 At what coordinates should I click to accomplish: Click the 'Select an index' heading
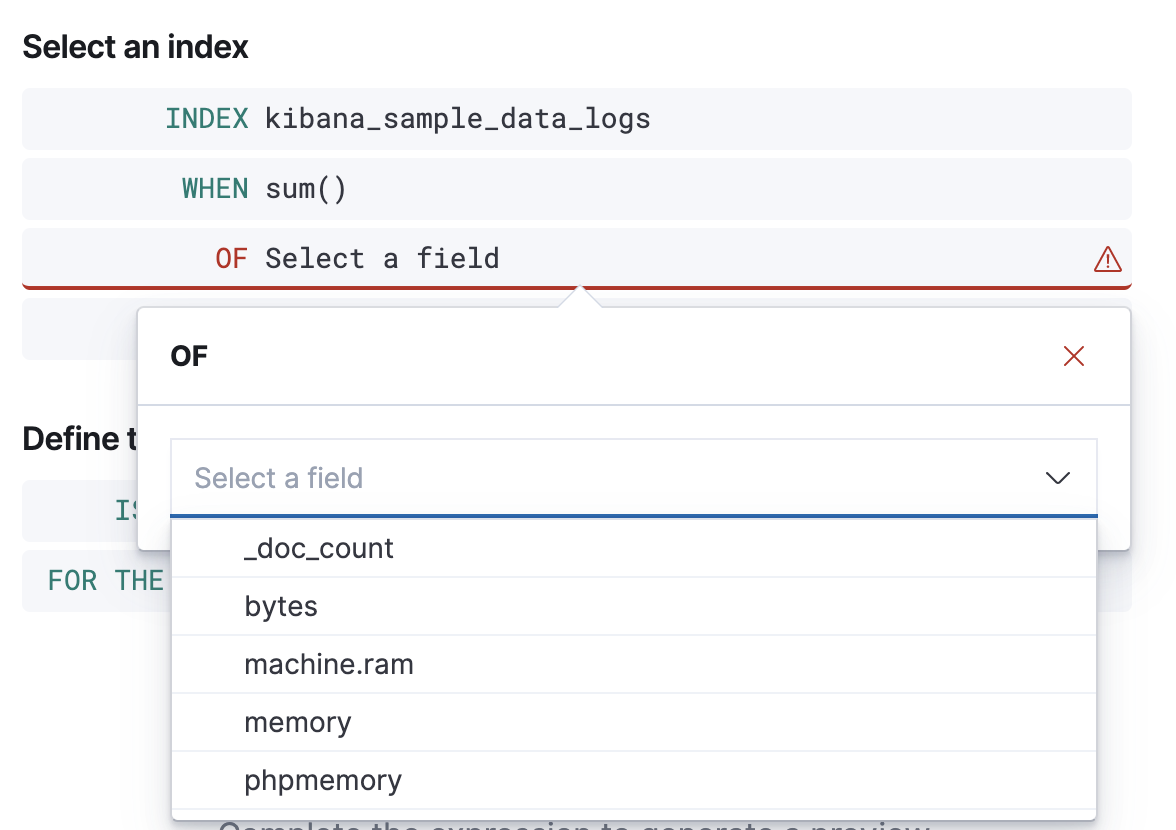point(135,46)
